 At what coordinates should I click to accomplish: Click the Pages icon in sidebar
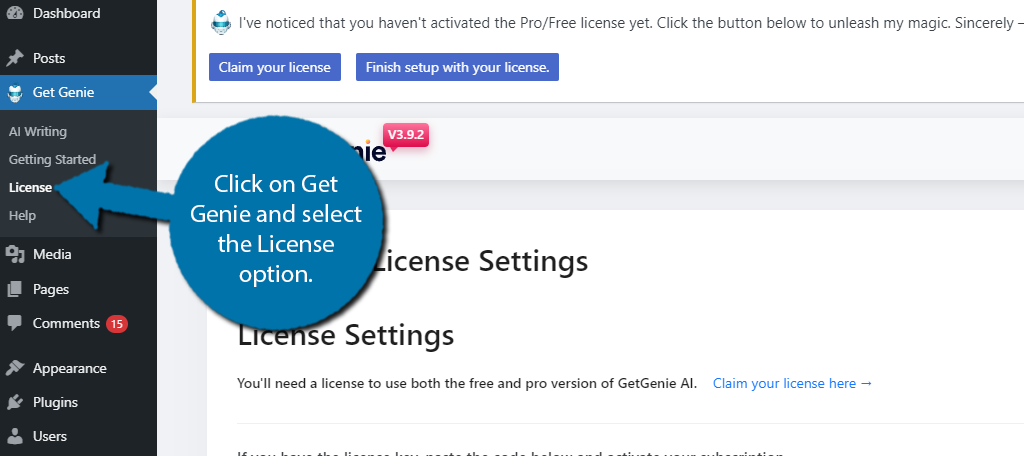pyautogui.click(x=14, y=289)
